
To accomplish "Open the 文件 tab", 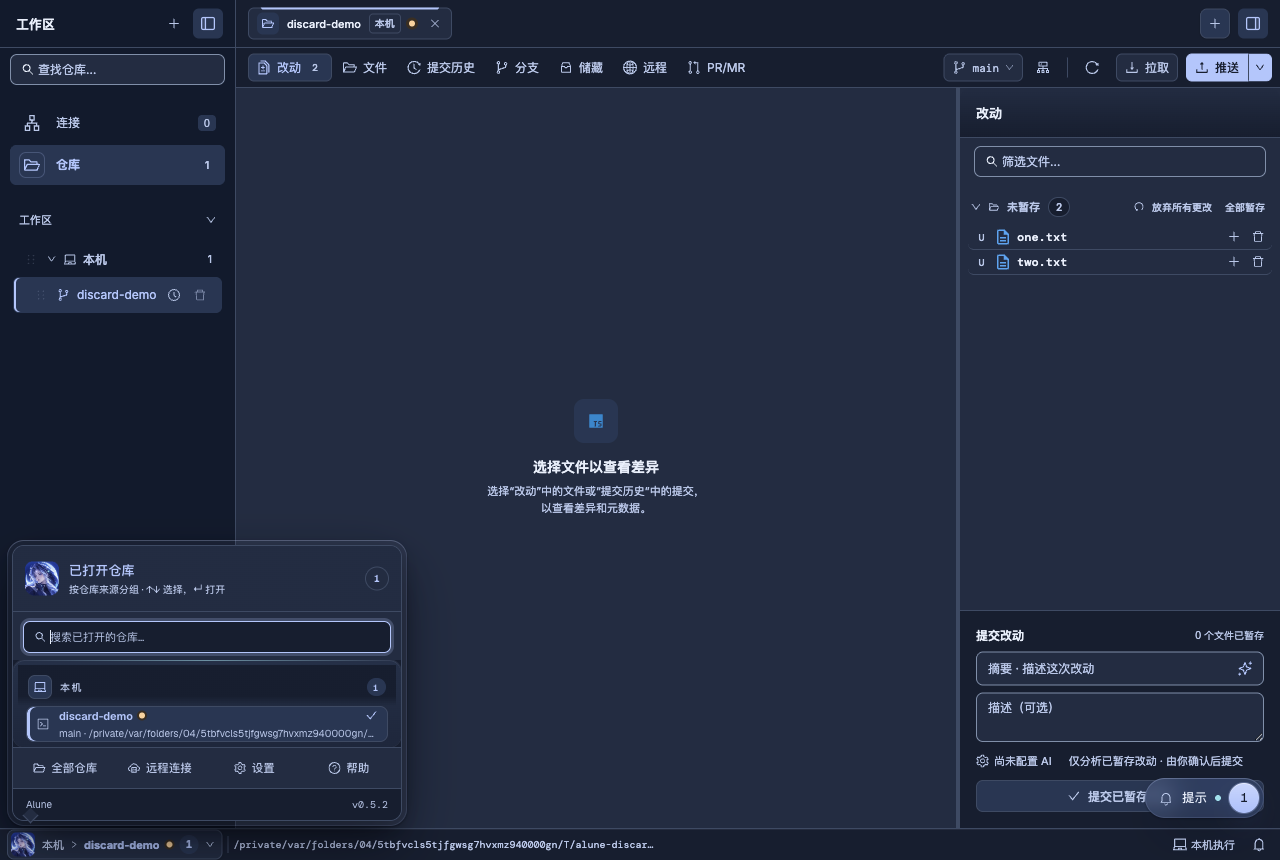I will pos(365,67).
